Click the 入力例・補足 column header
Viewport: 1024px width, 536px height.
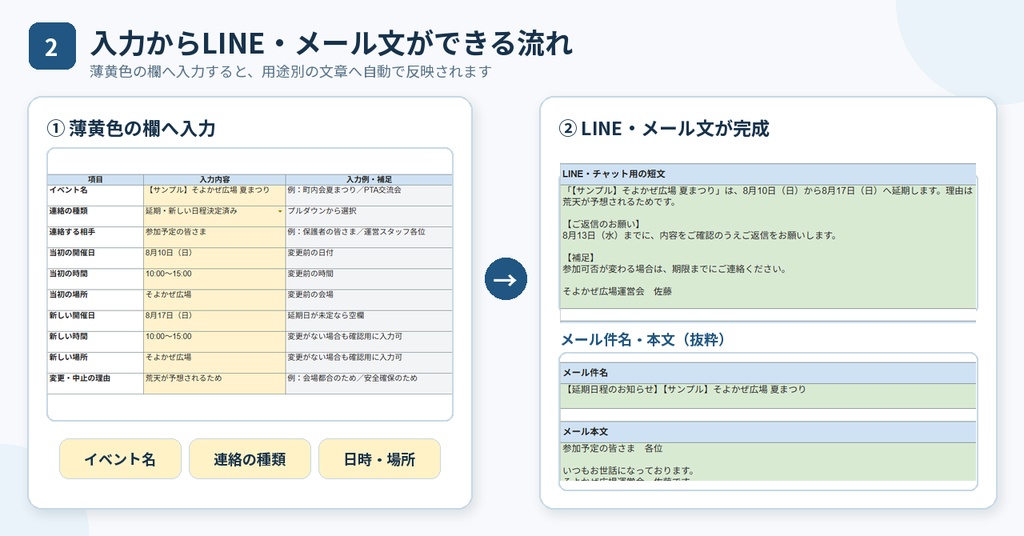pyautogui.click(x=369, y=180)
